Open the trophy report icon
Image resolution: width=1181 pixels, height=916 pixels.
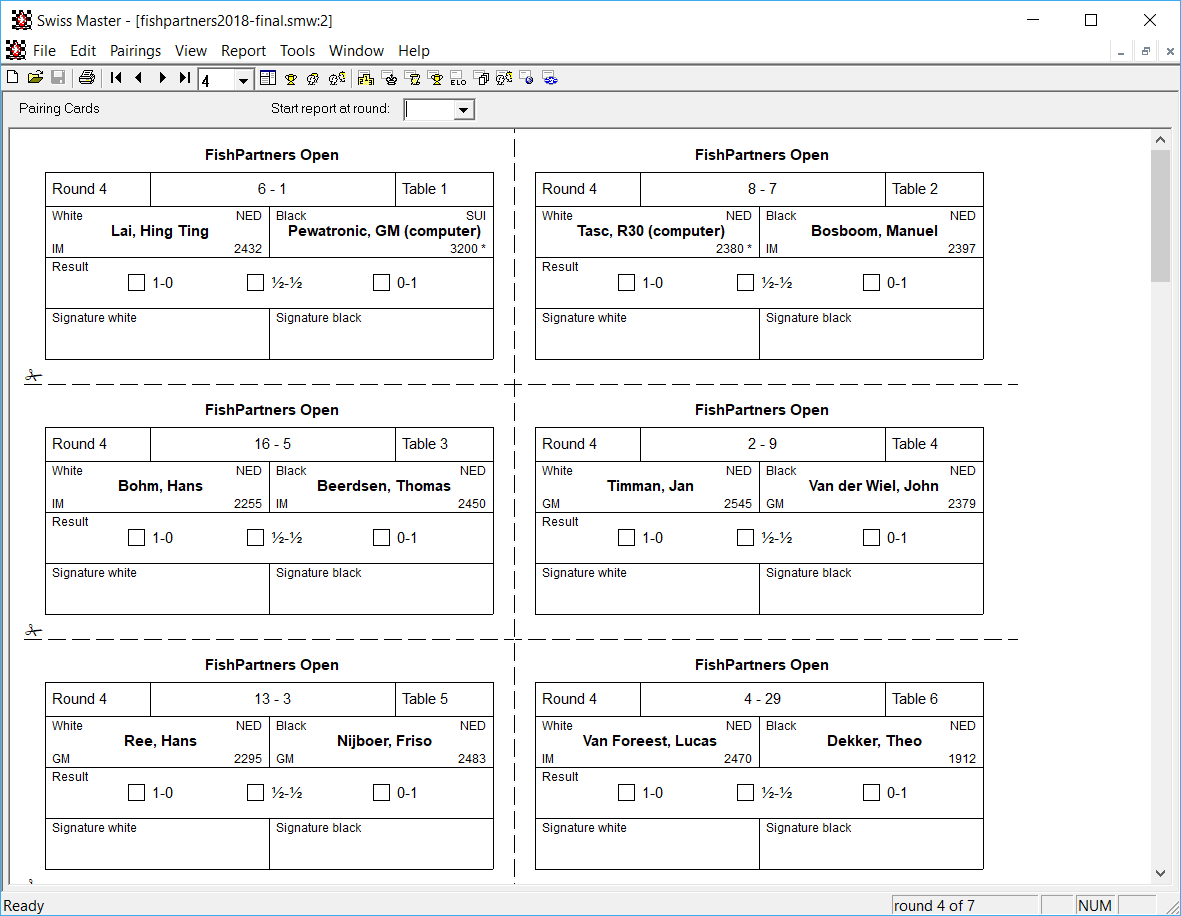(435, 78)
